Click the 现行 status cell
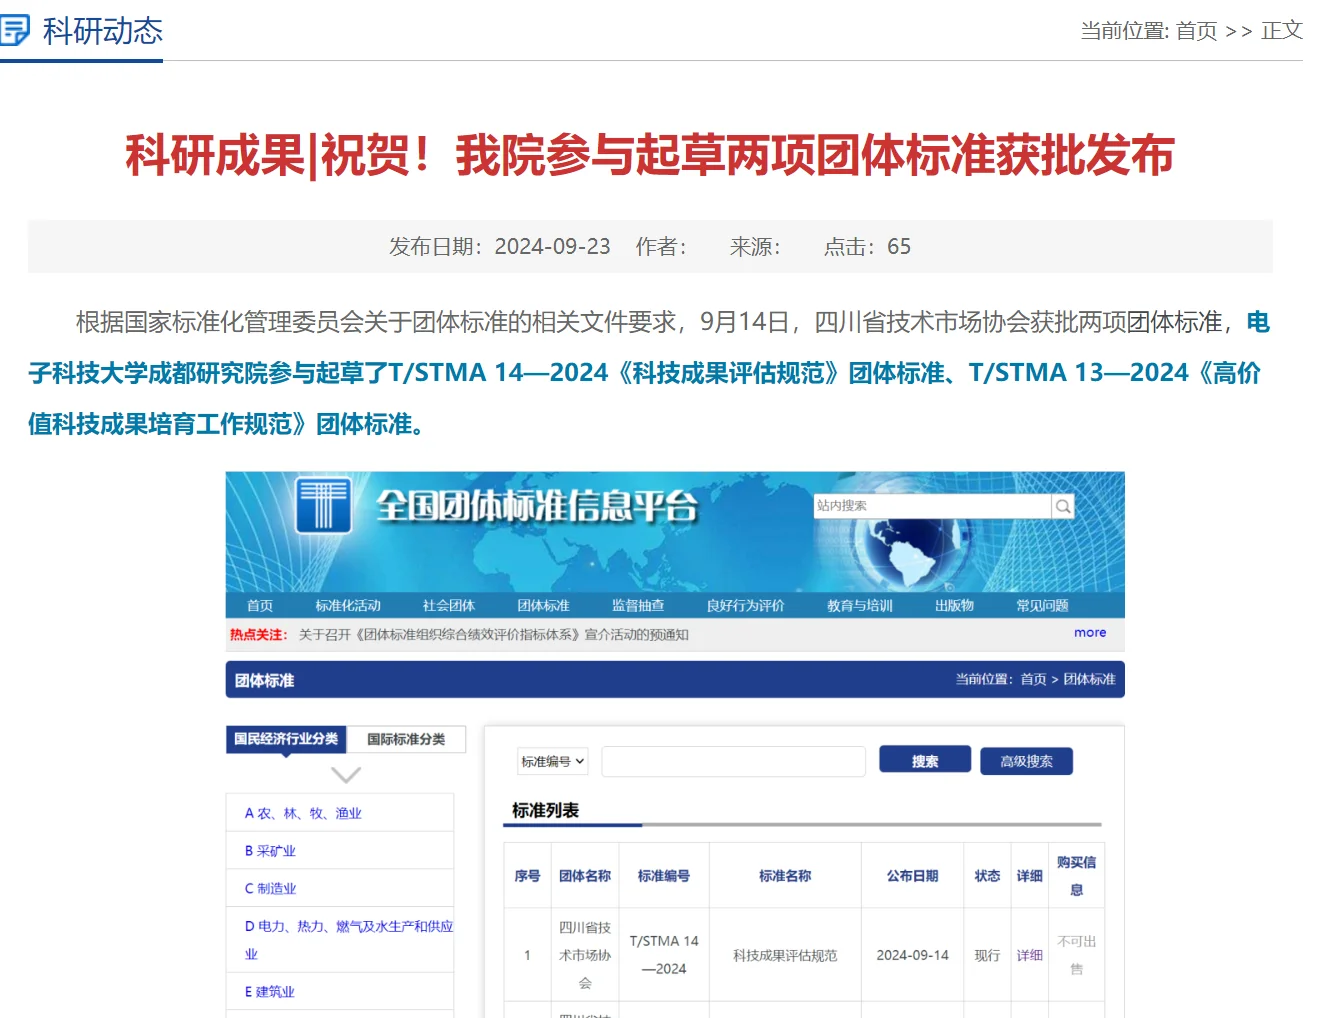The image size is (1324, 1018). (987, 956)
